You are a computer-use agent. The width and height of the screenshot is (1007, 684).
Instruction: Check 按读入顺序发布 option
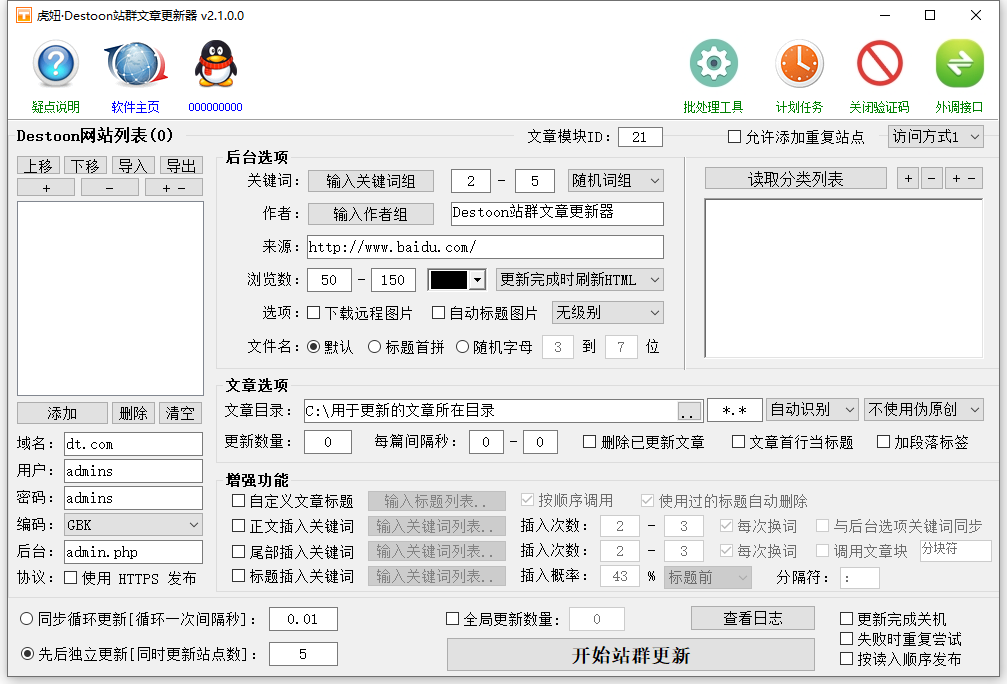[846, 658]
